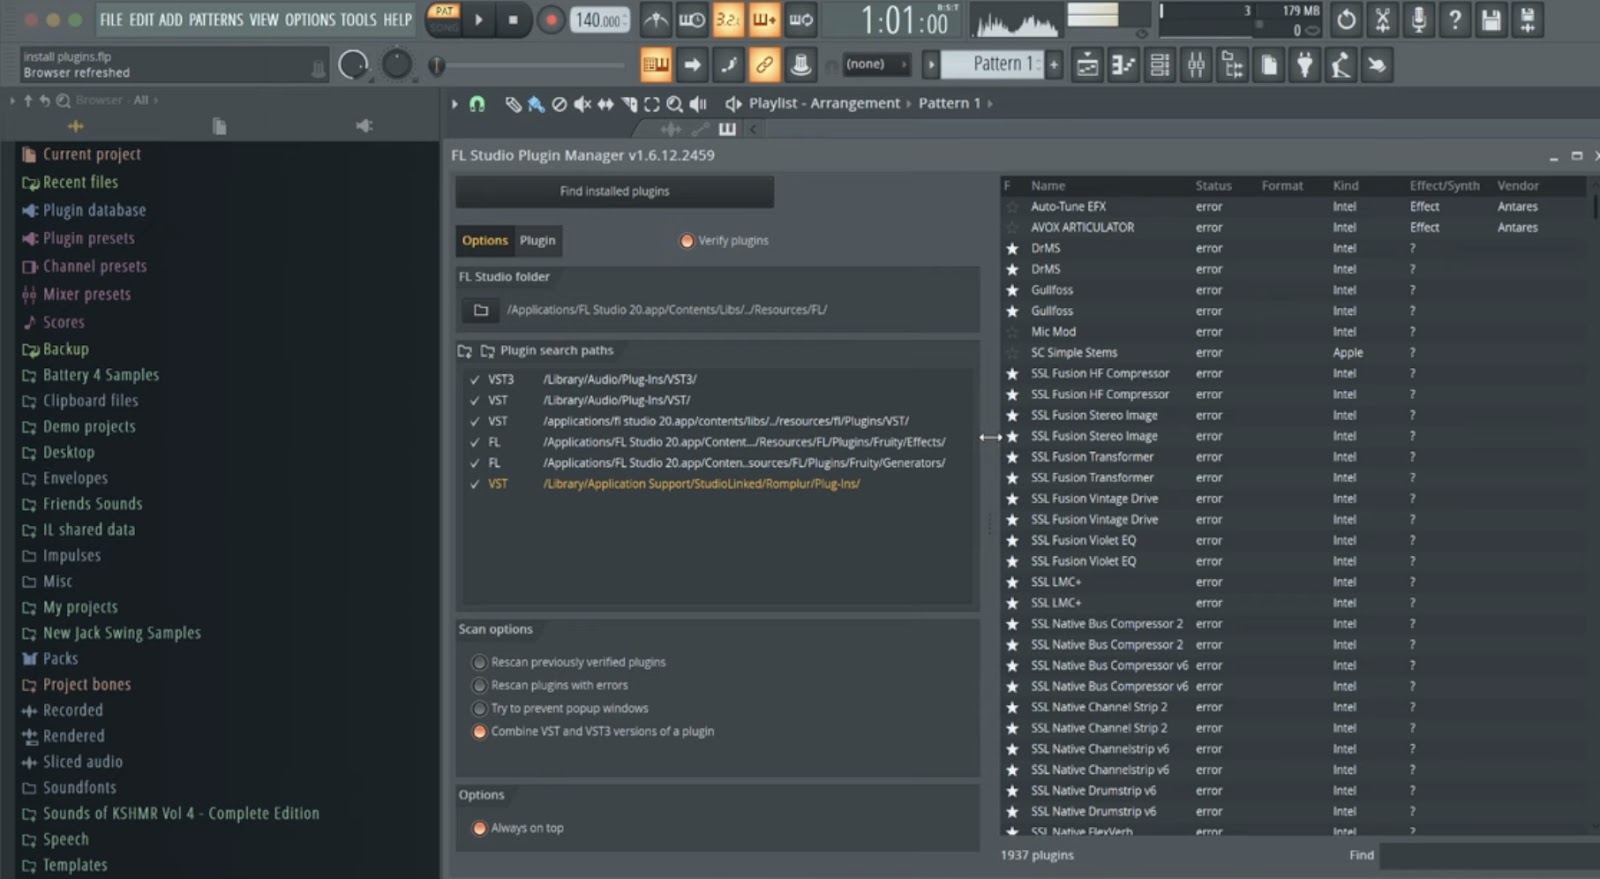Toggle the 3-2-1 countdown before recording
1600x879 pixels.
(728, 19)
